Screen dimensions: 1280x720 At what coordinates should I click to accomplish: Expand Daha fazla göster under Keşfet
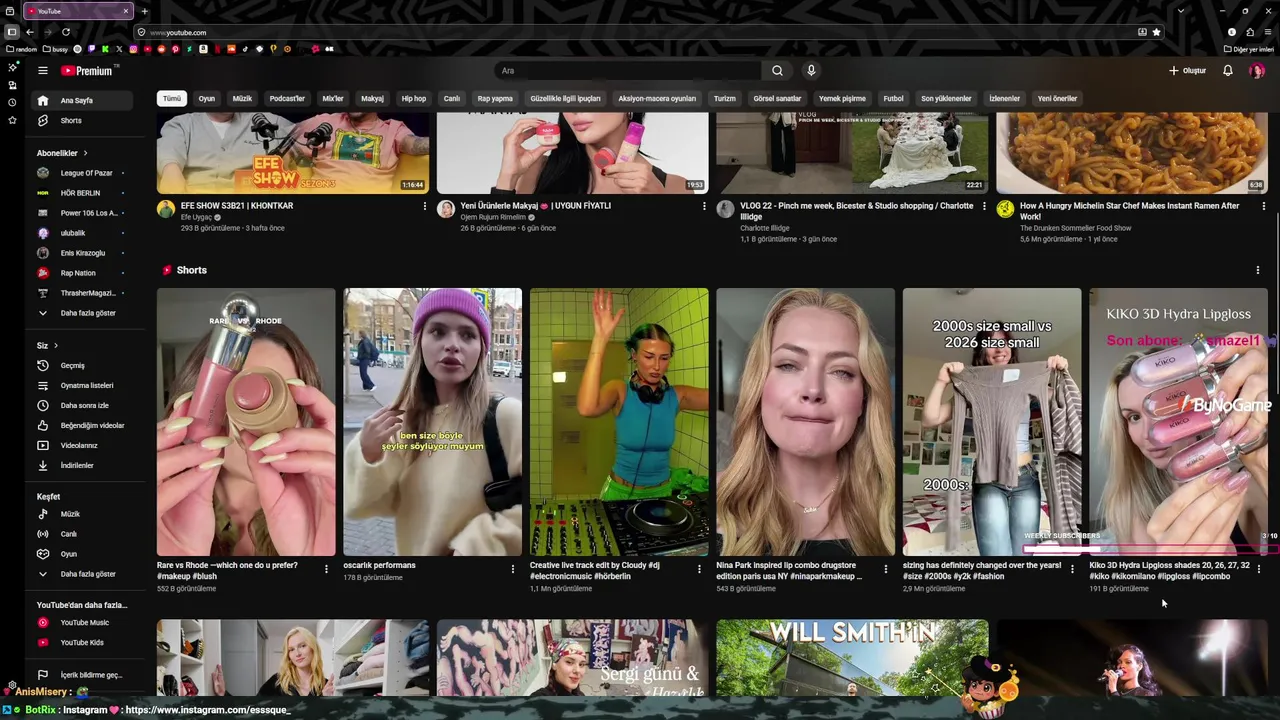coord(84,574)
